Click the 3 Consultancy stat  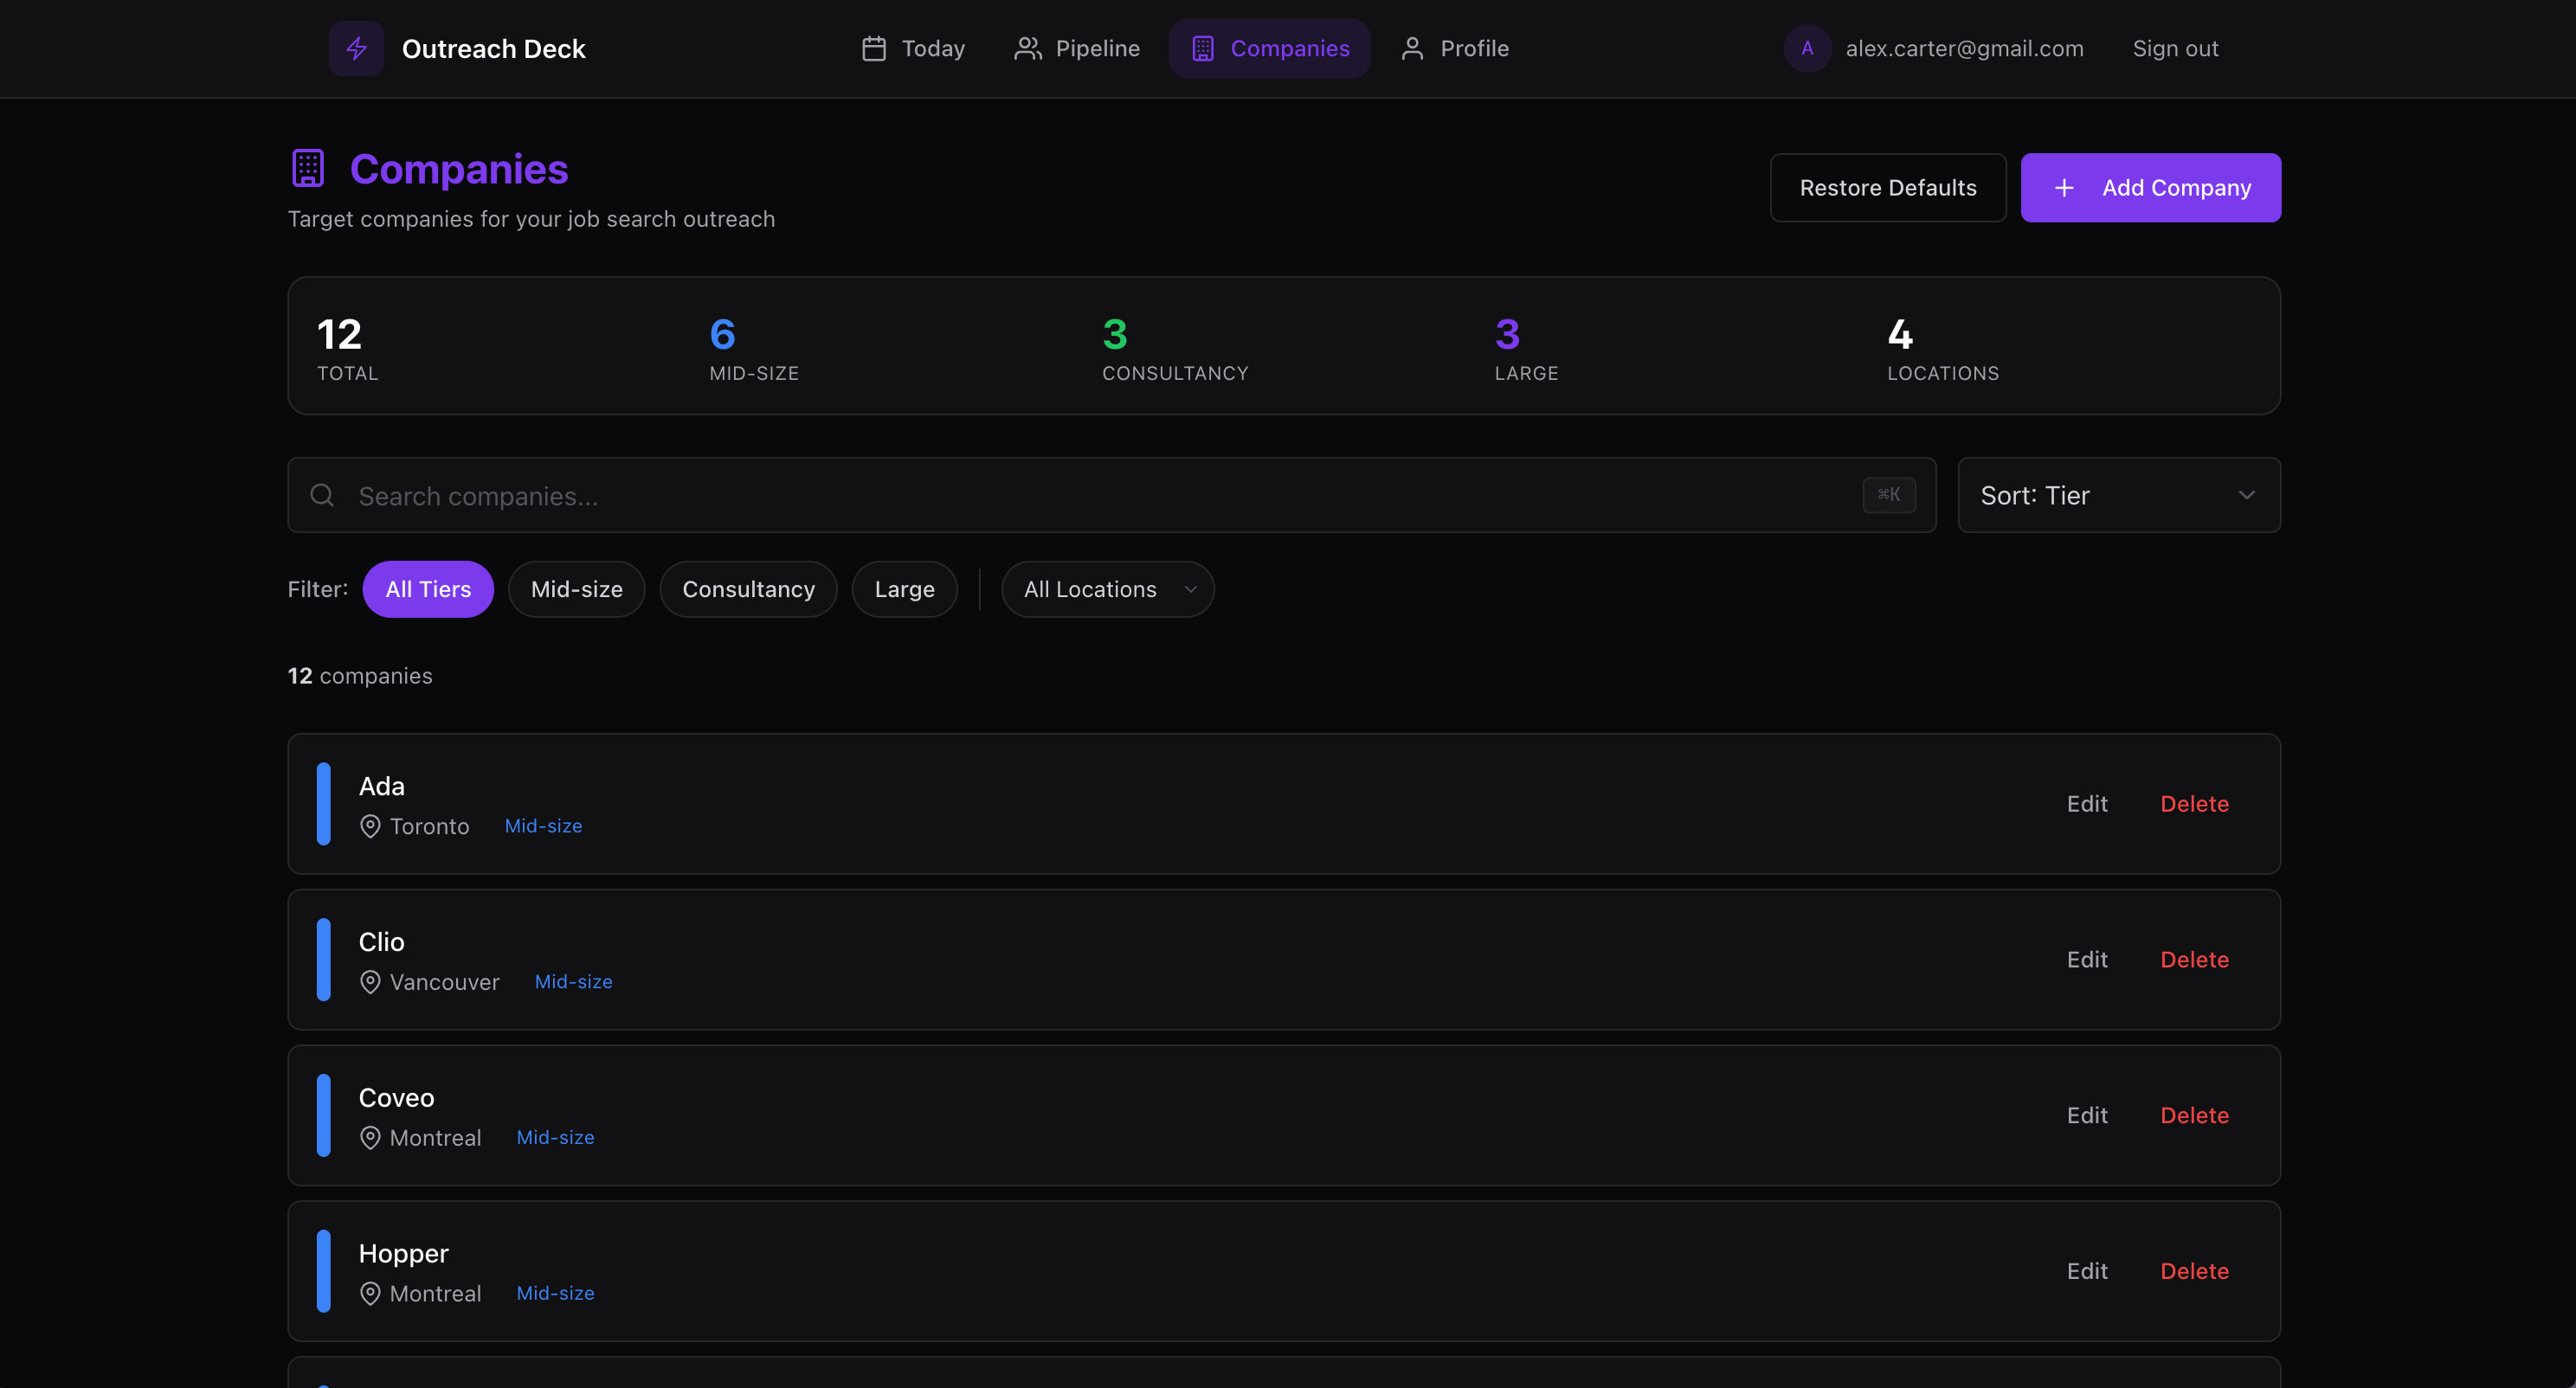point(1175,348)
